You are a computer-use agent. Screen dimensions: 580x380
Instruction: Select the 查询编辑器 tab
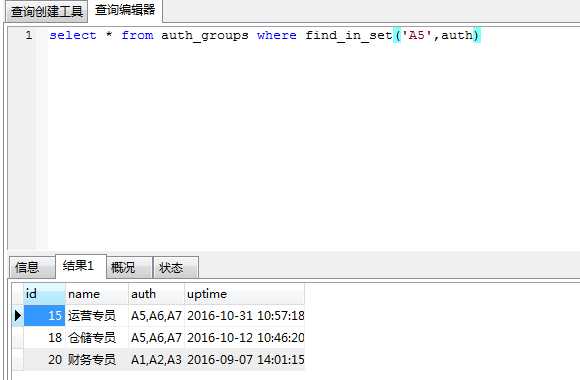click(x=125, y=10)
